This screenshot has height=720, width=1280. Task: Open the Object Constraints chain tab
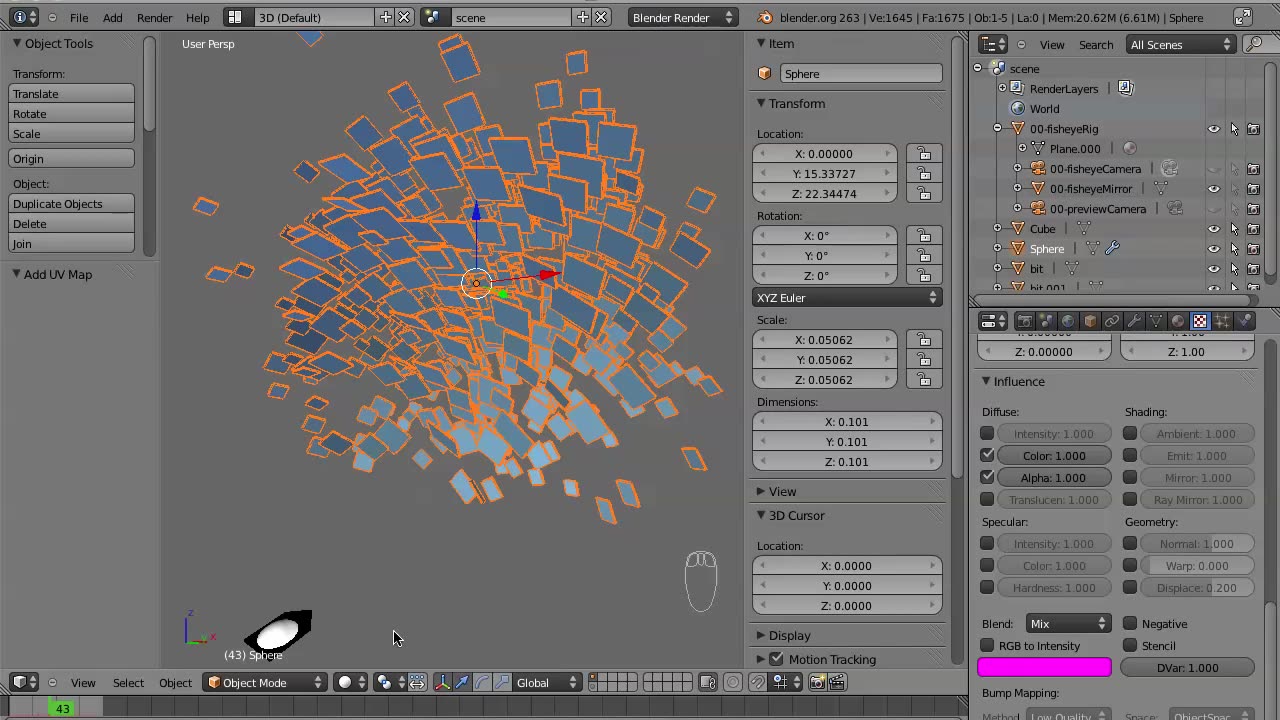coord(1112,321)
